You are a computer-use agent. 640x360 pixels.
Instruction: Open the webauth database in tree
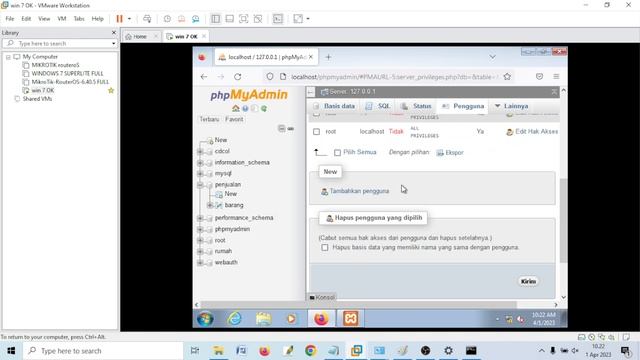pyautogui.click(x=226, y=262)
